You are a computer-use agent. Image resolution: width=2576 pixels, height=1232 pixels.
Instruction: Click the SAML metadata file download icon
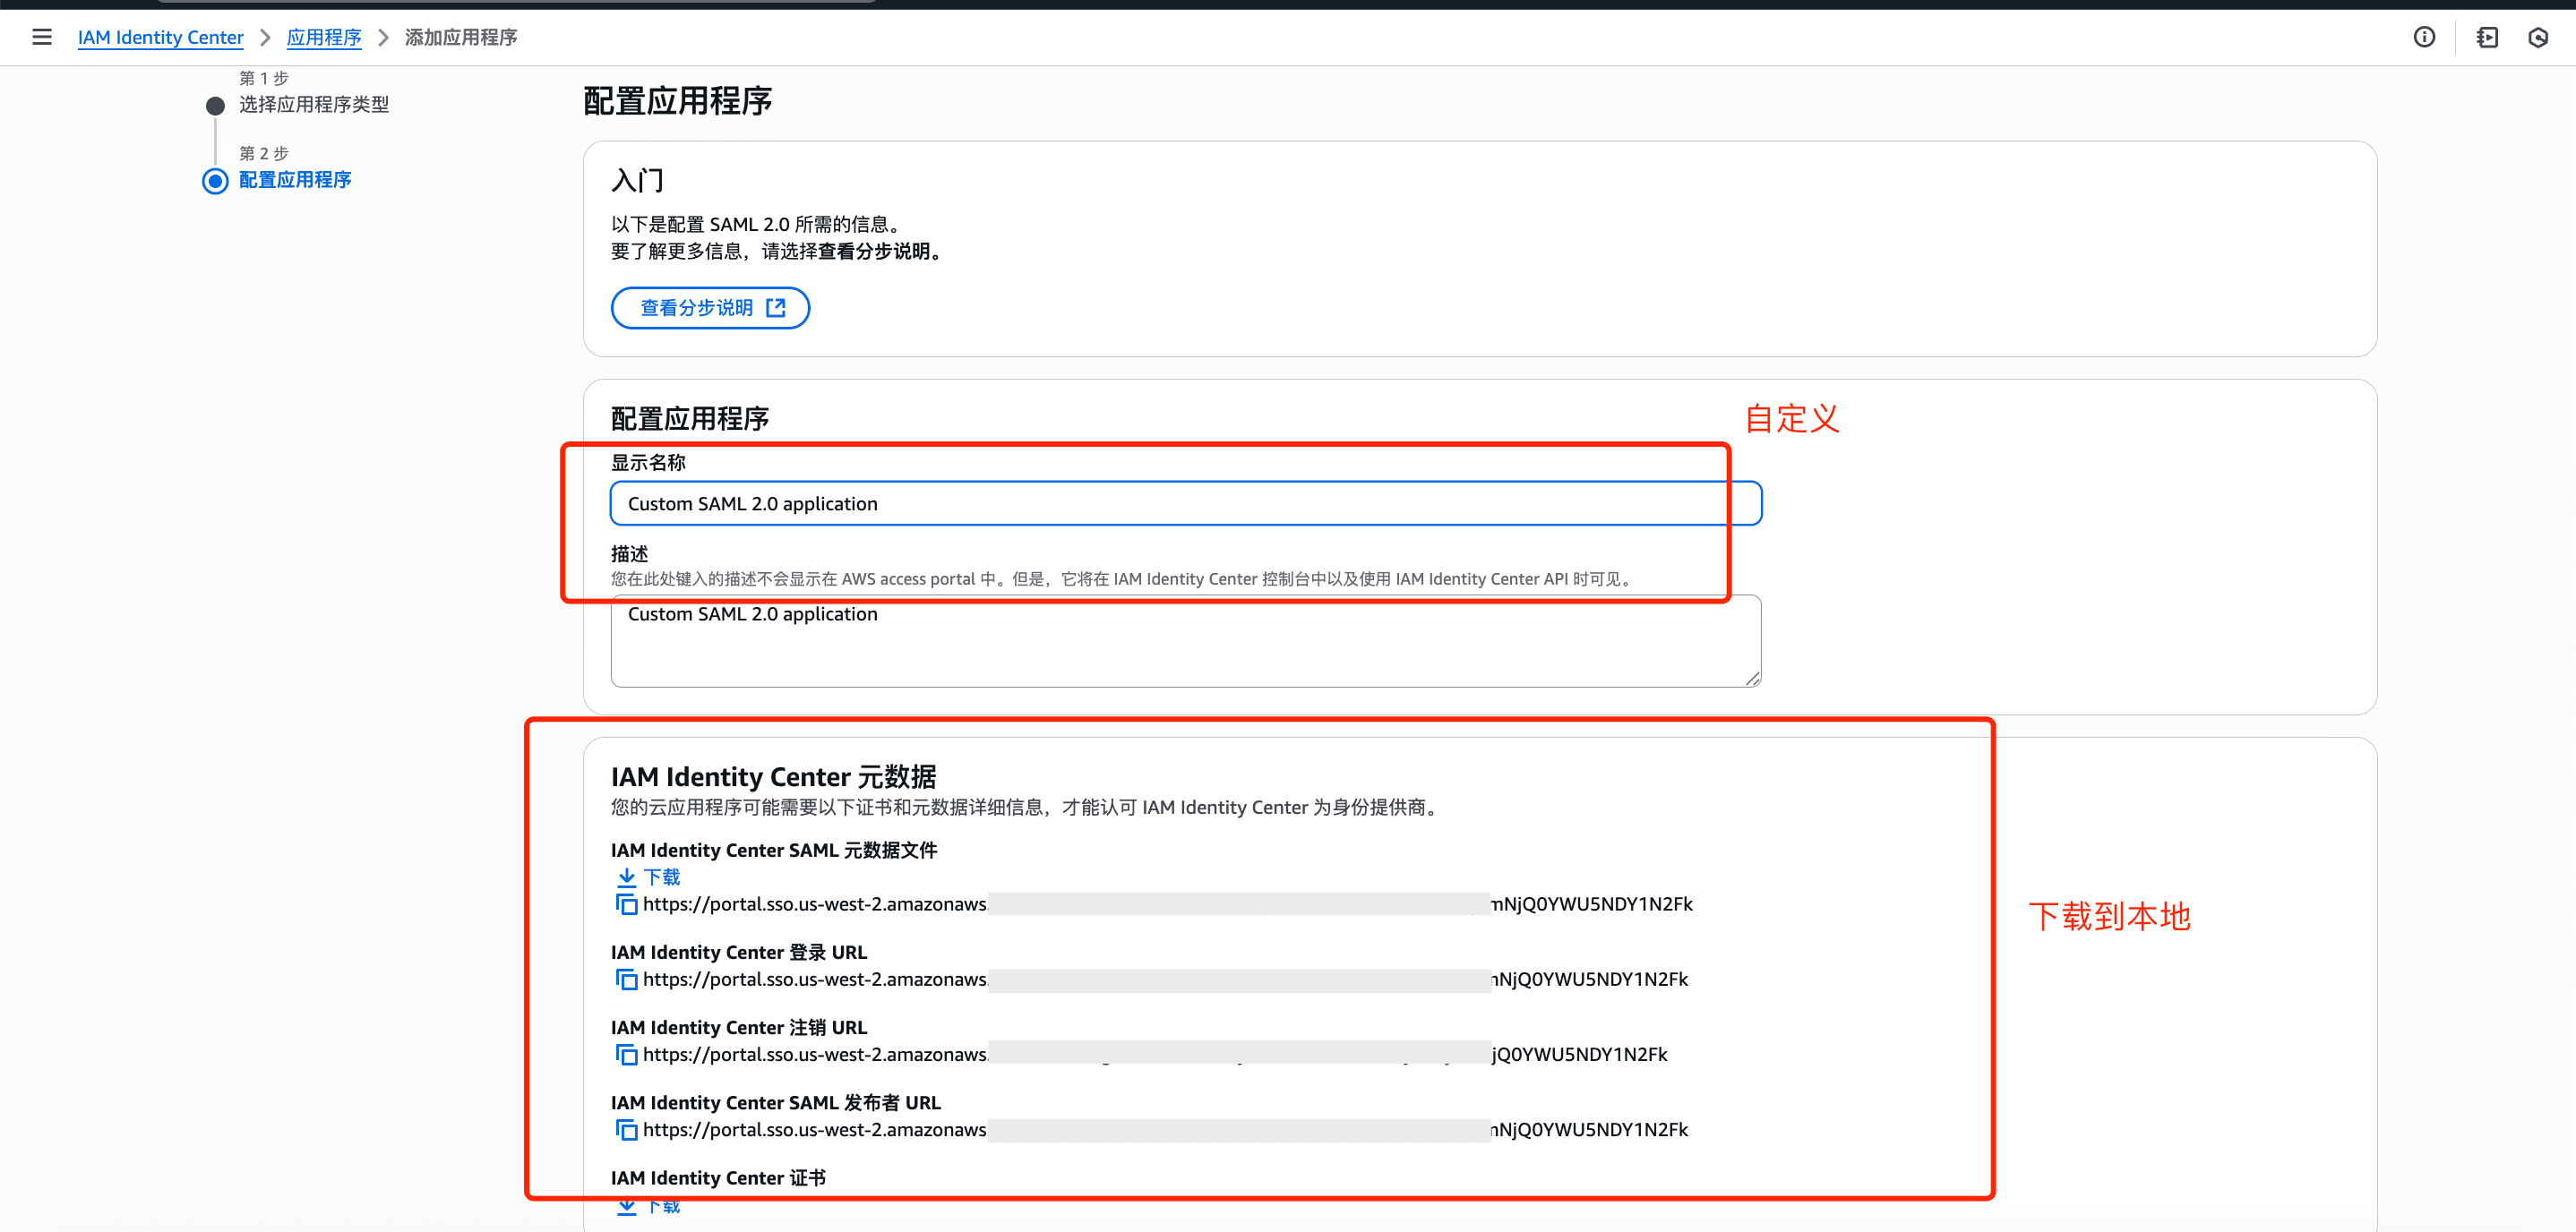[x=626, y=877]
